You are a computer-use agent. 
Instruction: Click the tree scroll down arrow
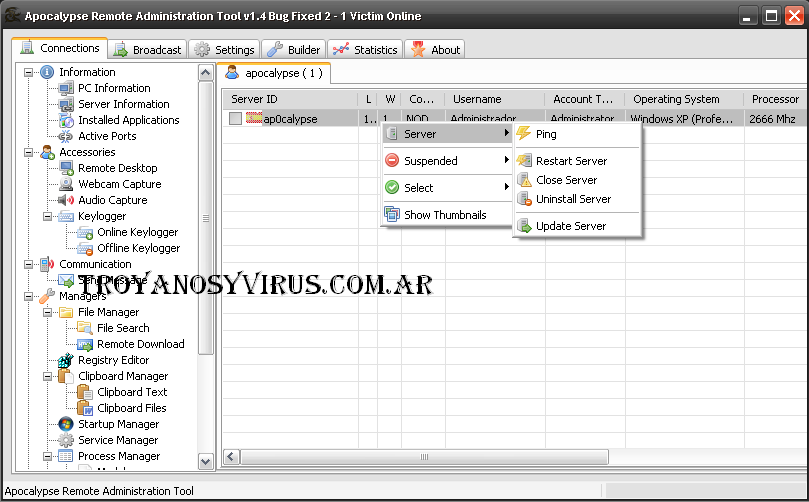coord(206,461)
